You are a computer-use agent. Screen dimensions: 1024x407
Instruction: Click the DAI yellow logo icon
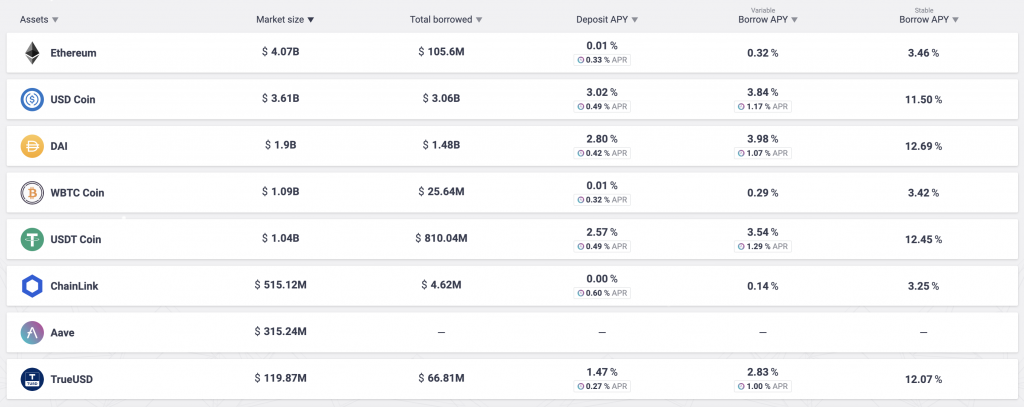coord(32,146)
